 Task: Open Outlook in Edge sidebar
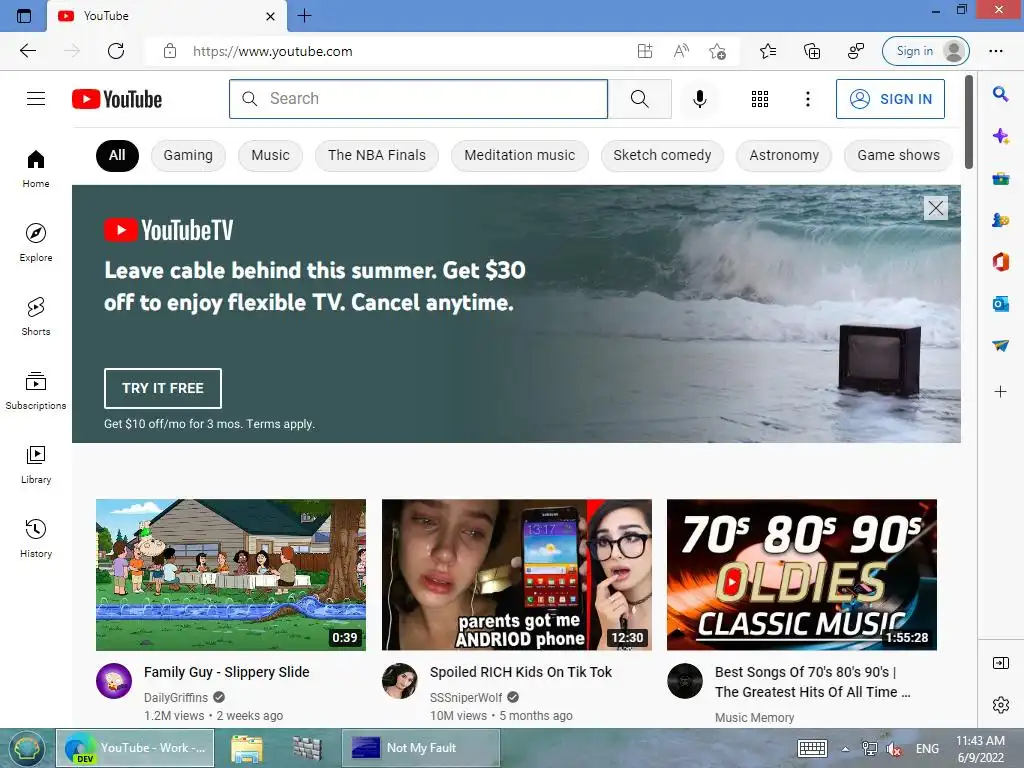click(x=1000, y=304)
